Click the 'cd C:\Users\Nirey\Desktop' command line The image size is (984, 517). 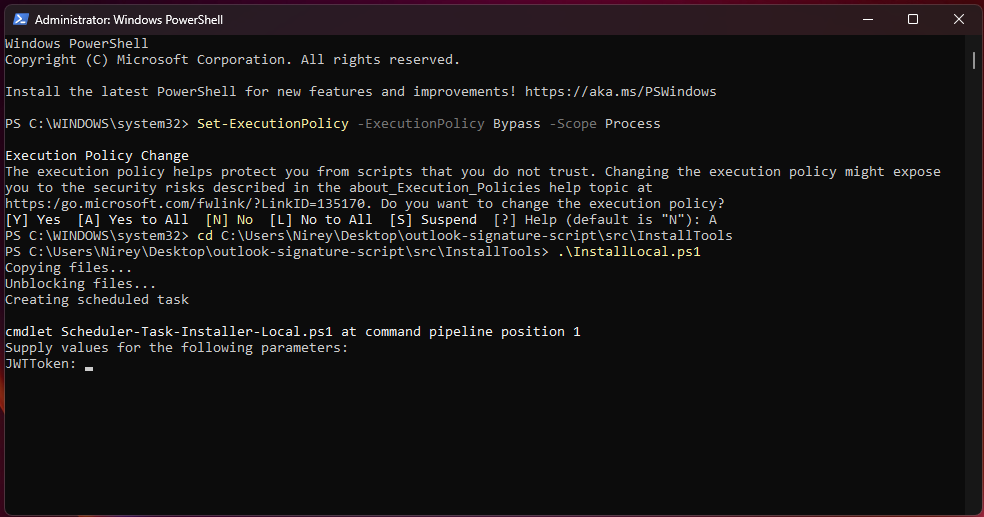coord(465,236)
